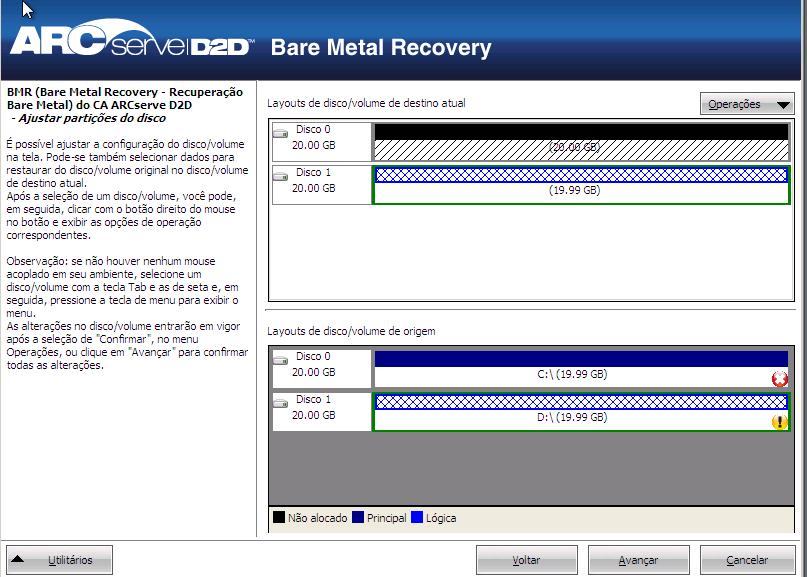The width and height of the screenshot is (807, 577).
Task: Click the dark blue Principal legend swatch
Action: pyautogui.click(x=358, y=517)
